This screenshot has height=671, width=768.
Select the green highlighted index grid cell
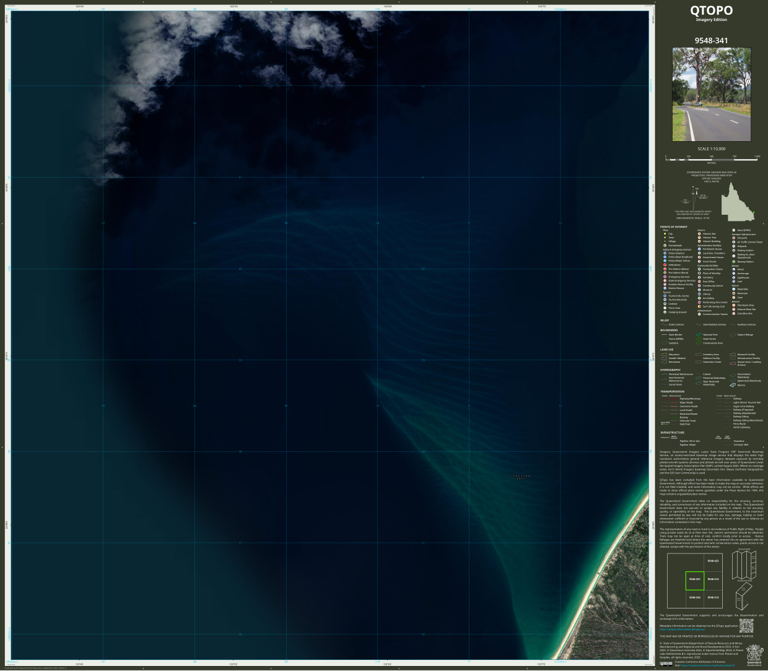[x=695, y=580]
